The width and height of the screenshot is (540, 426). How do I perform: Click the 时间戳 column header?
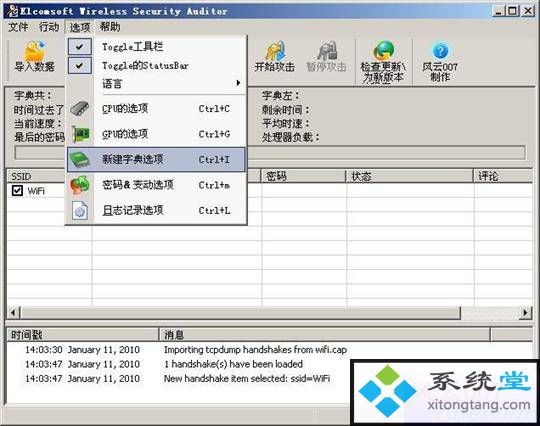[83, 334]
